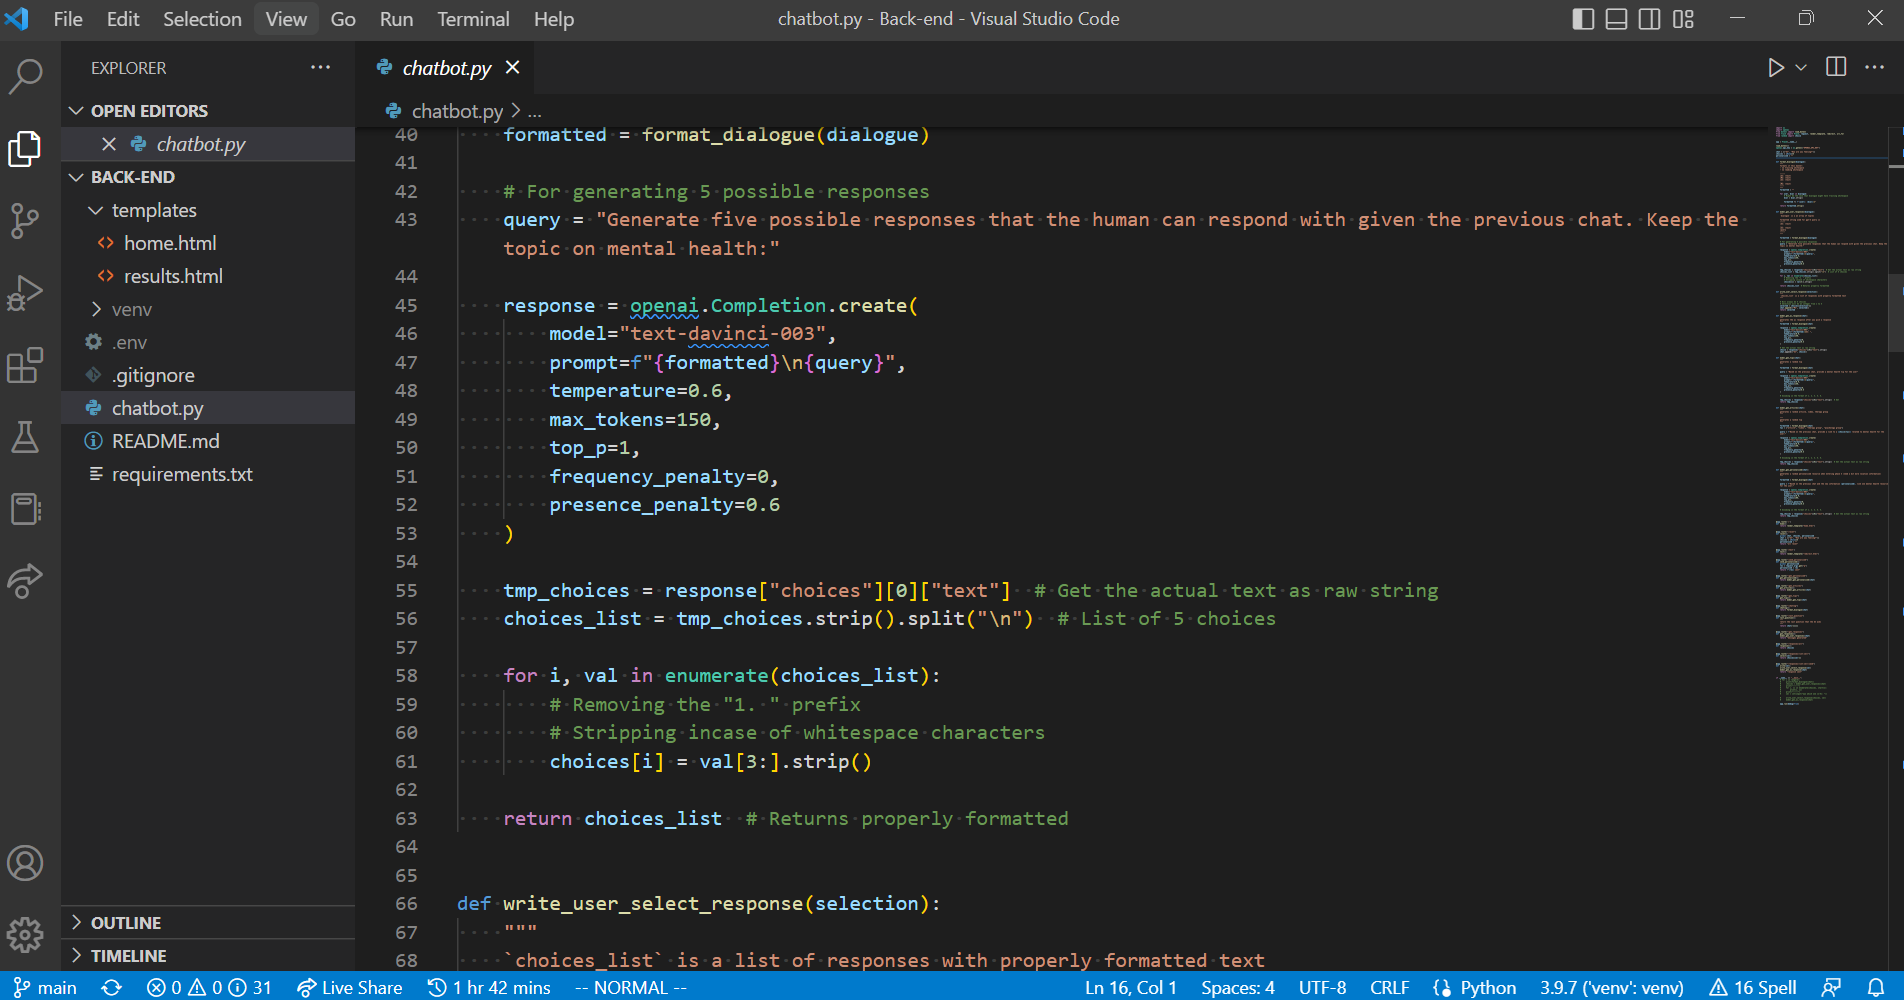Close chatbot.py in Open Editors list
The height and width of the screenshot is (1000, 1904).
point(109,144)
